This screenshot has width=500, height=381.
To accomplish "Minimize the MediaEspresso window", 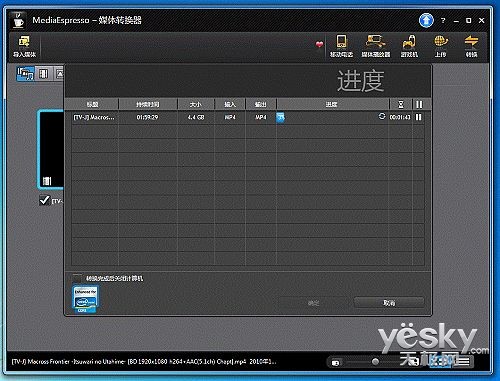I will tap(456, 21).
